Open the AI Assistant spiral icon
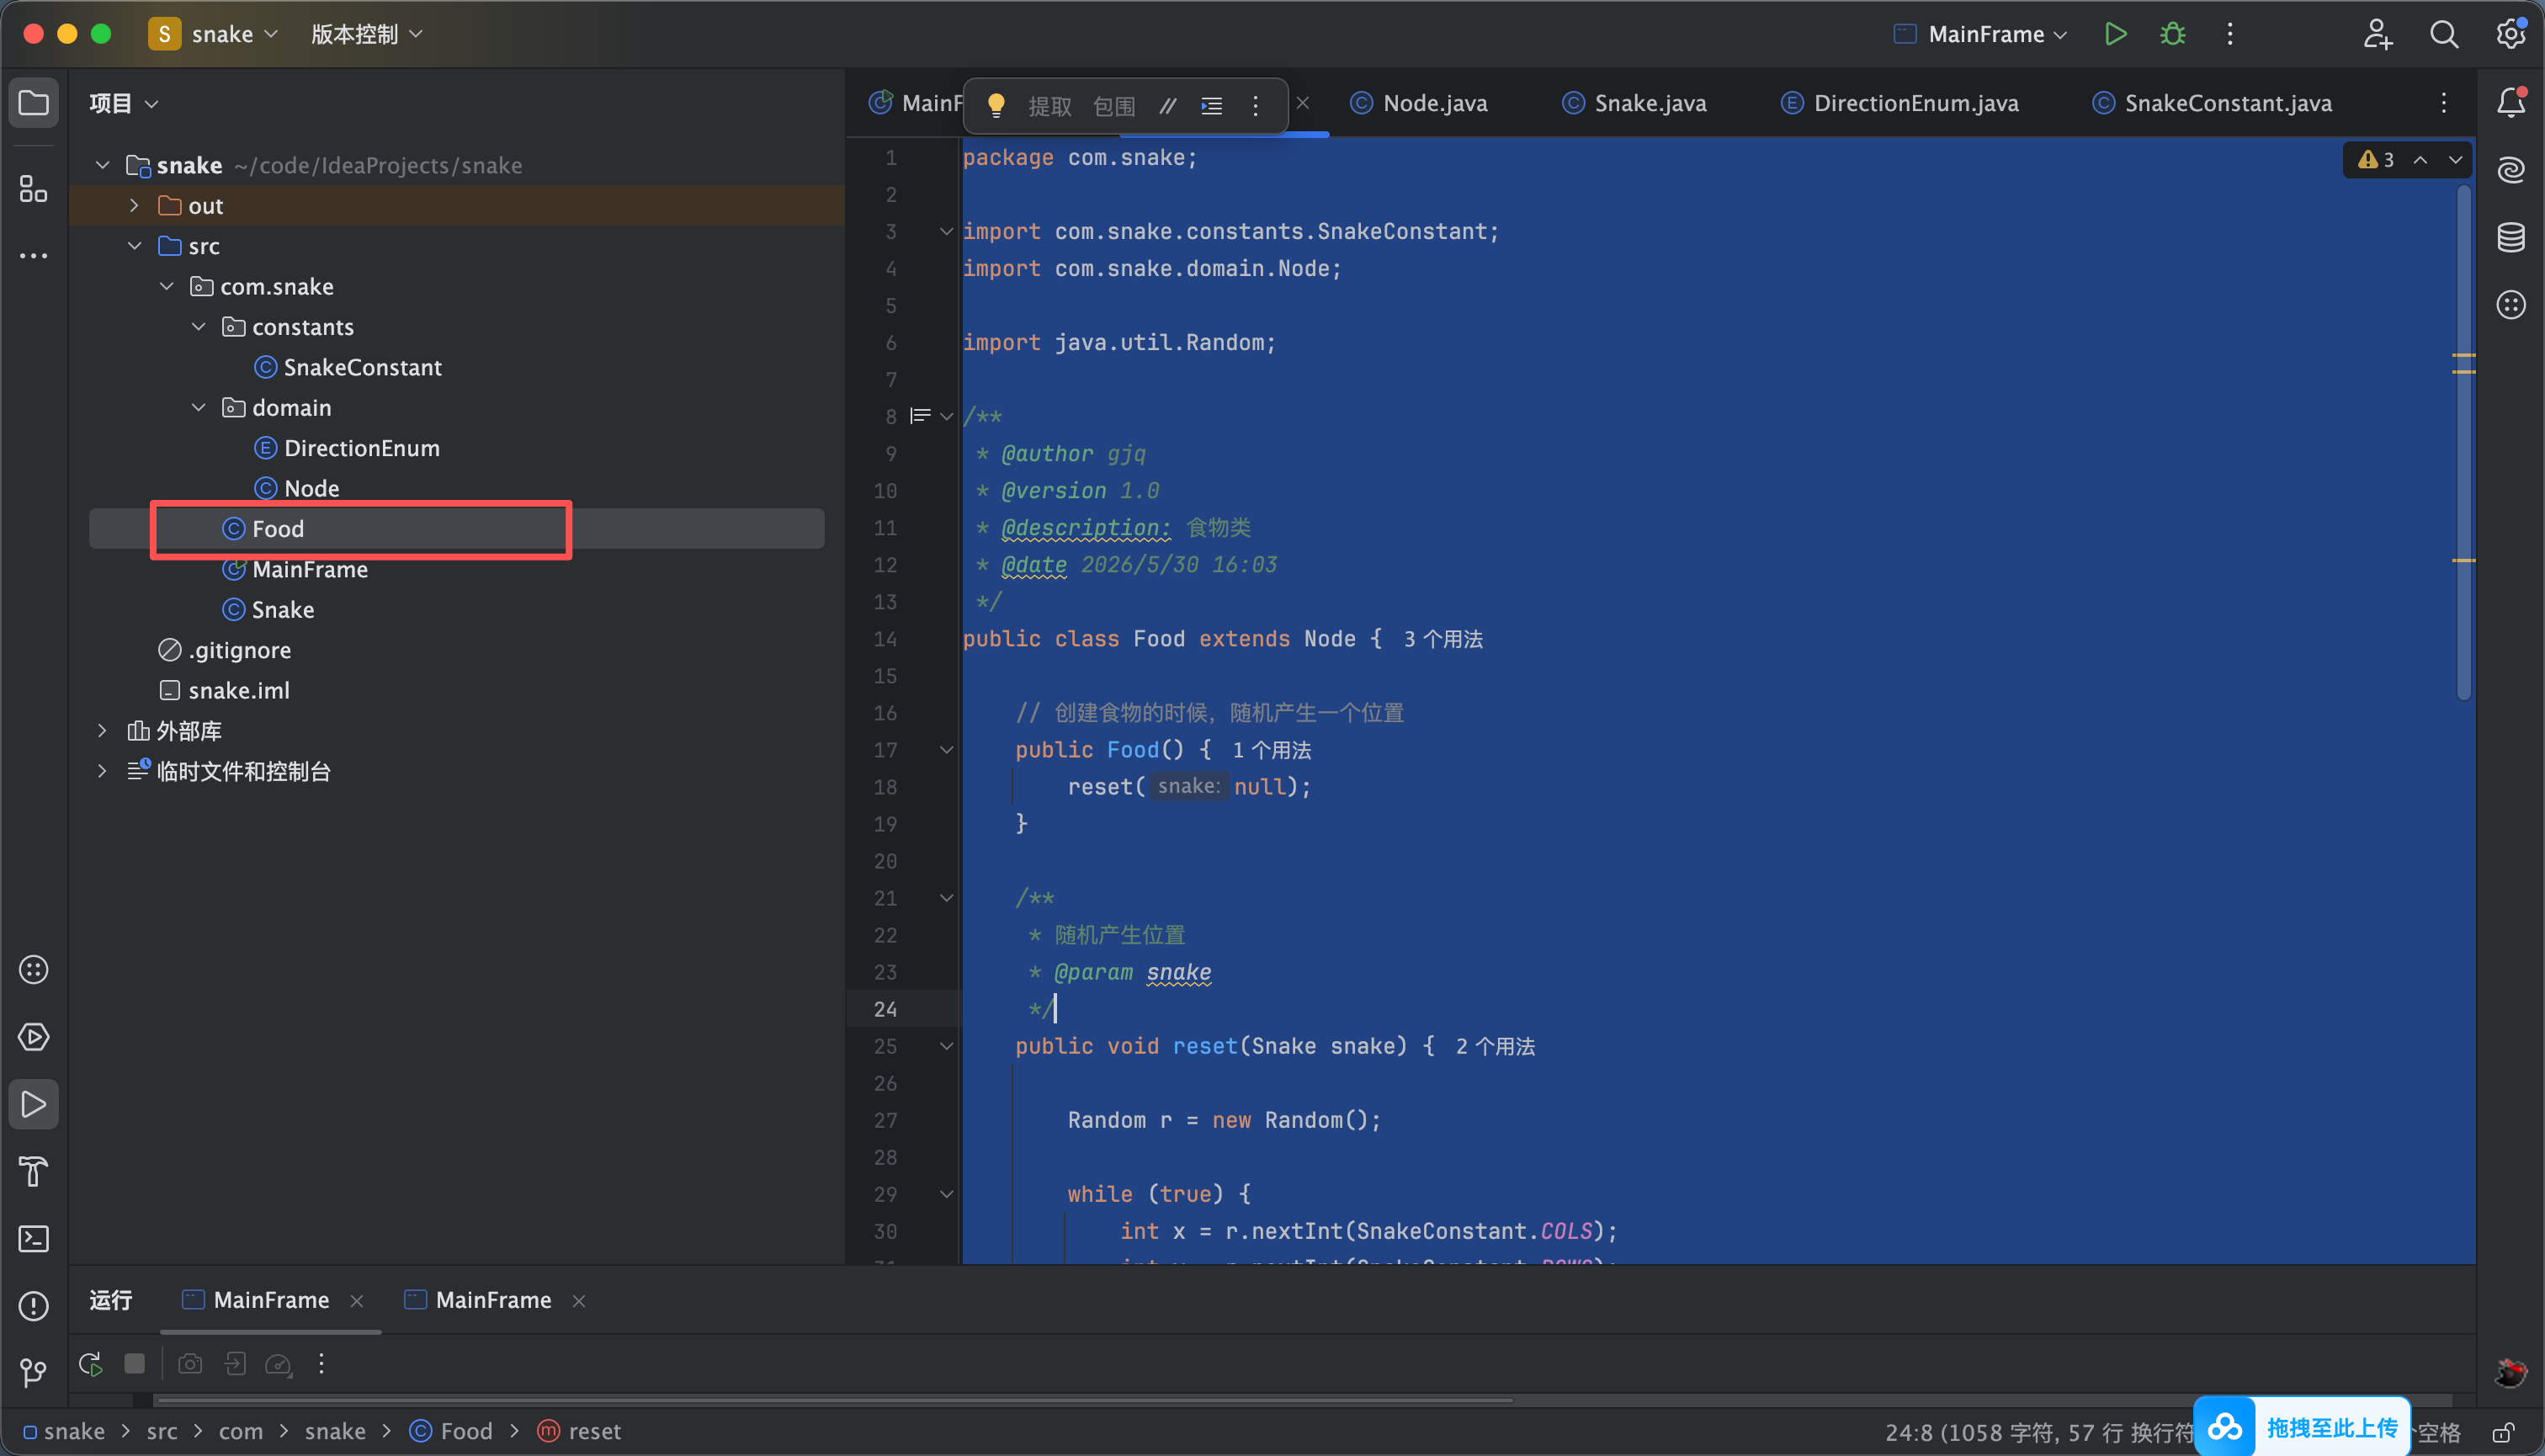 click(2511, 170)
